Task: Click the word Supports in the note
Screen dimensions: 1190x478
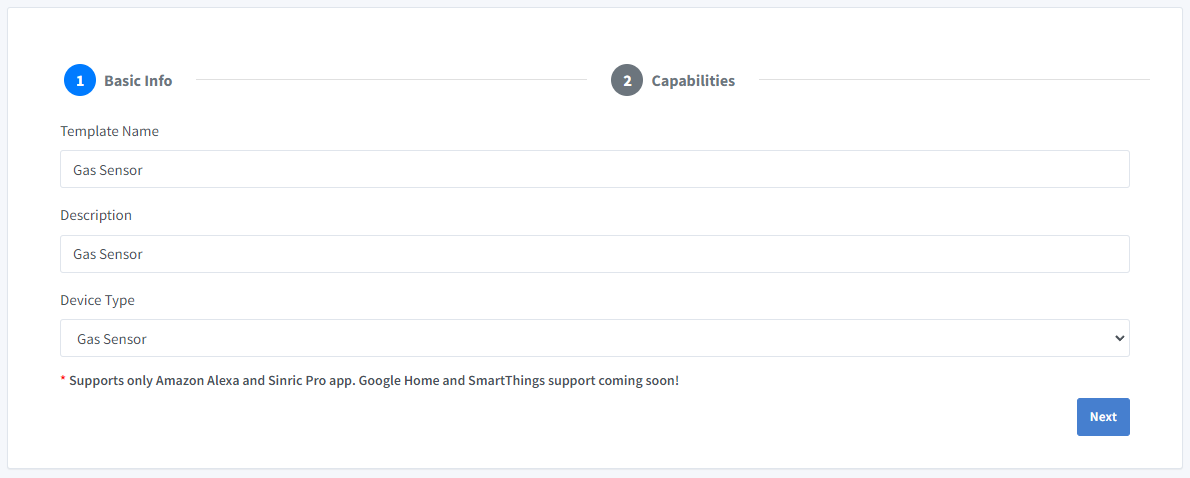Action: [x=97, y=381]
